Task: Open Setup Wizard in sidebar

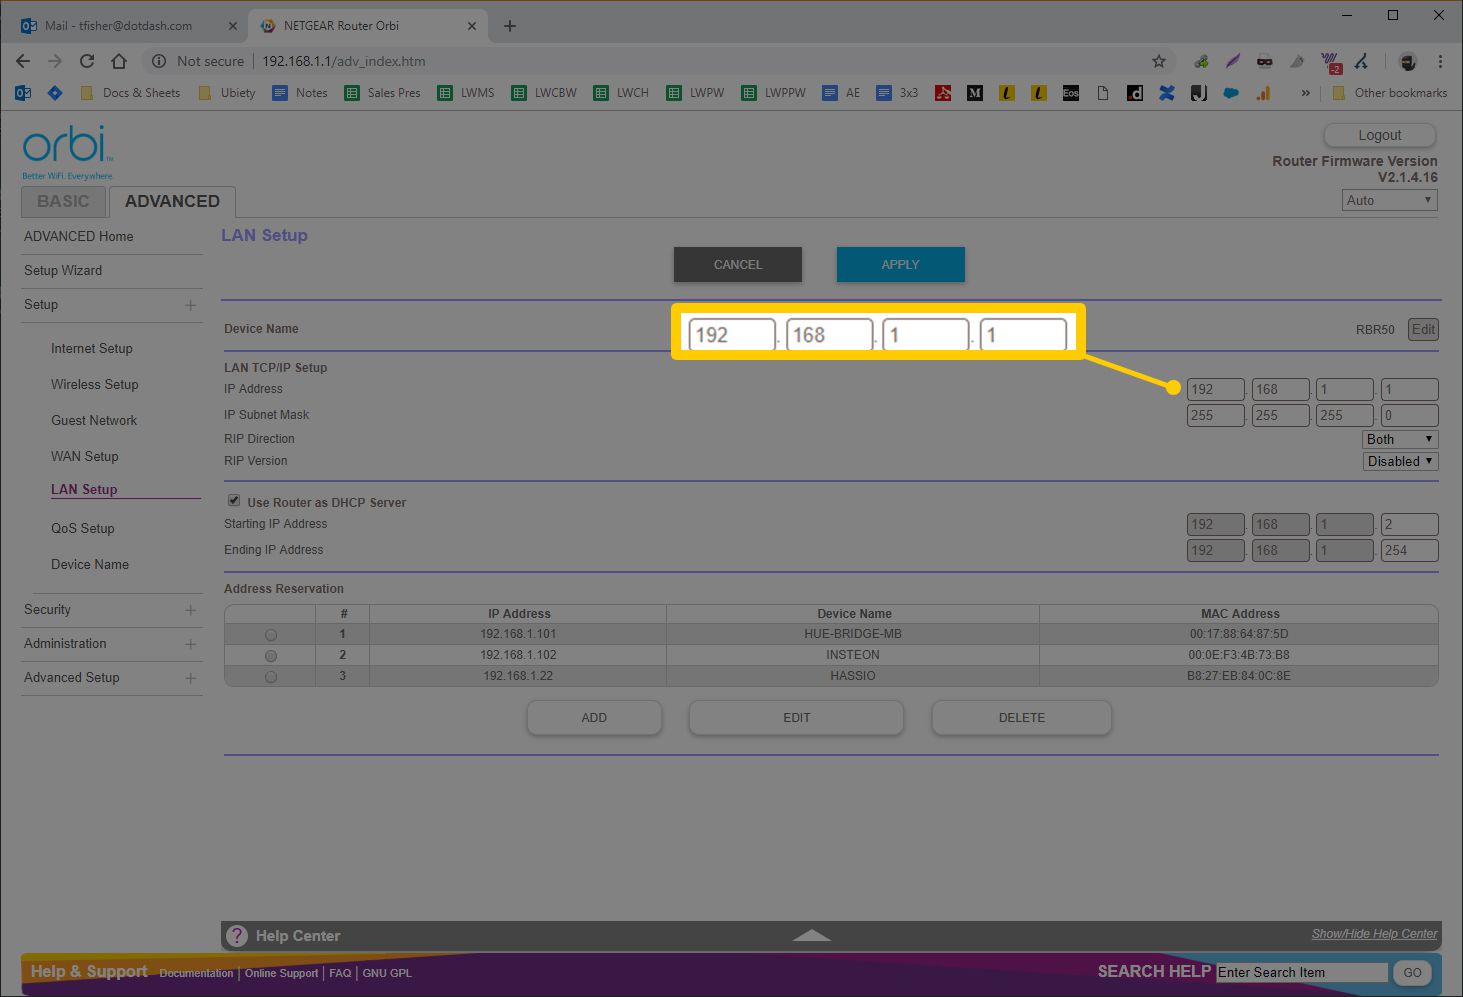Action: click(x=63, y=270)
